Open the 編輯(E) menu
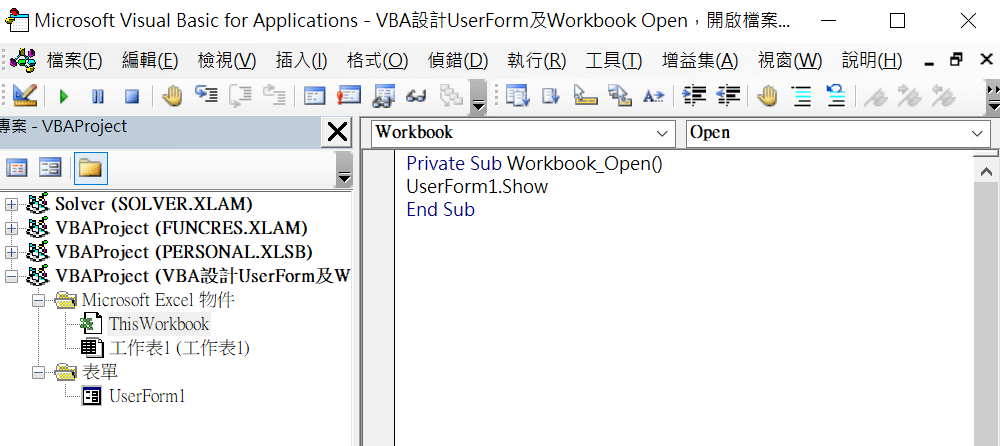This screenshot has height=446, width=1000. 150,61
